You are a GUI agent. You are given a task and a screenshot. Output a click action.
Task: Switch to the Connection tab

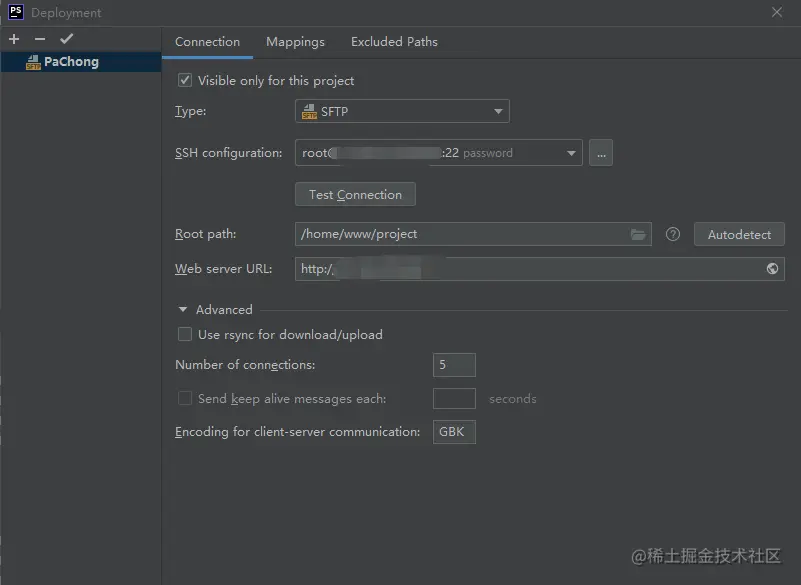click(x=207, y=42)
